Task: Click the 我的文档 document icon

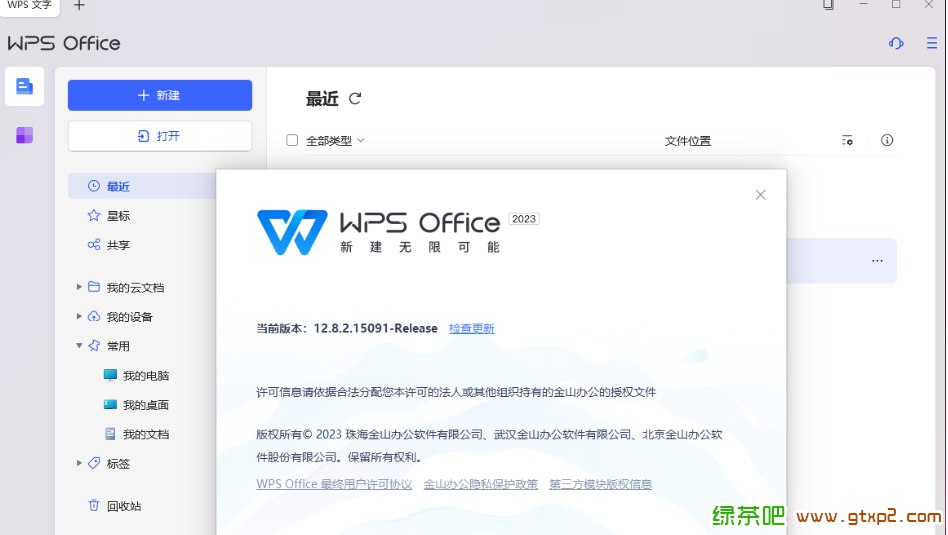Action: pyautogui.click(x=110, y=433)
